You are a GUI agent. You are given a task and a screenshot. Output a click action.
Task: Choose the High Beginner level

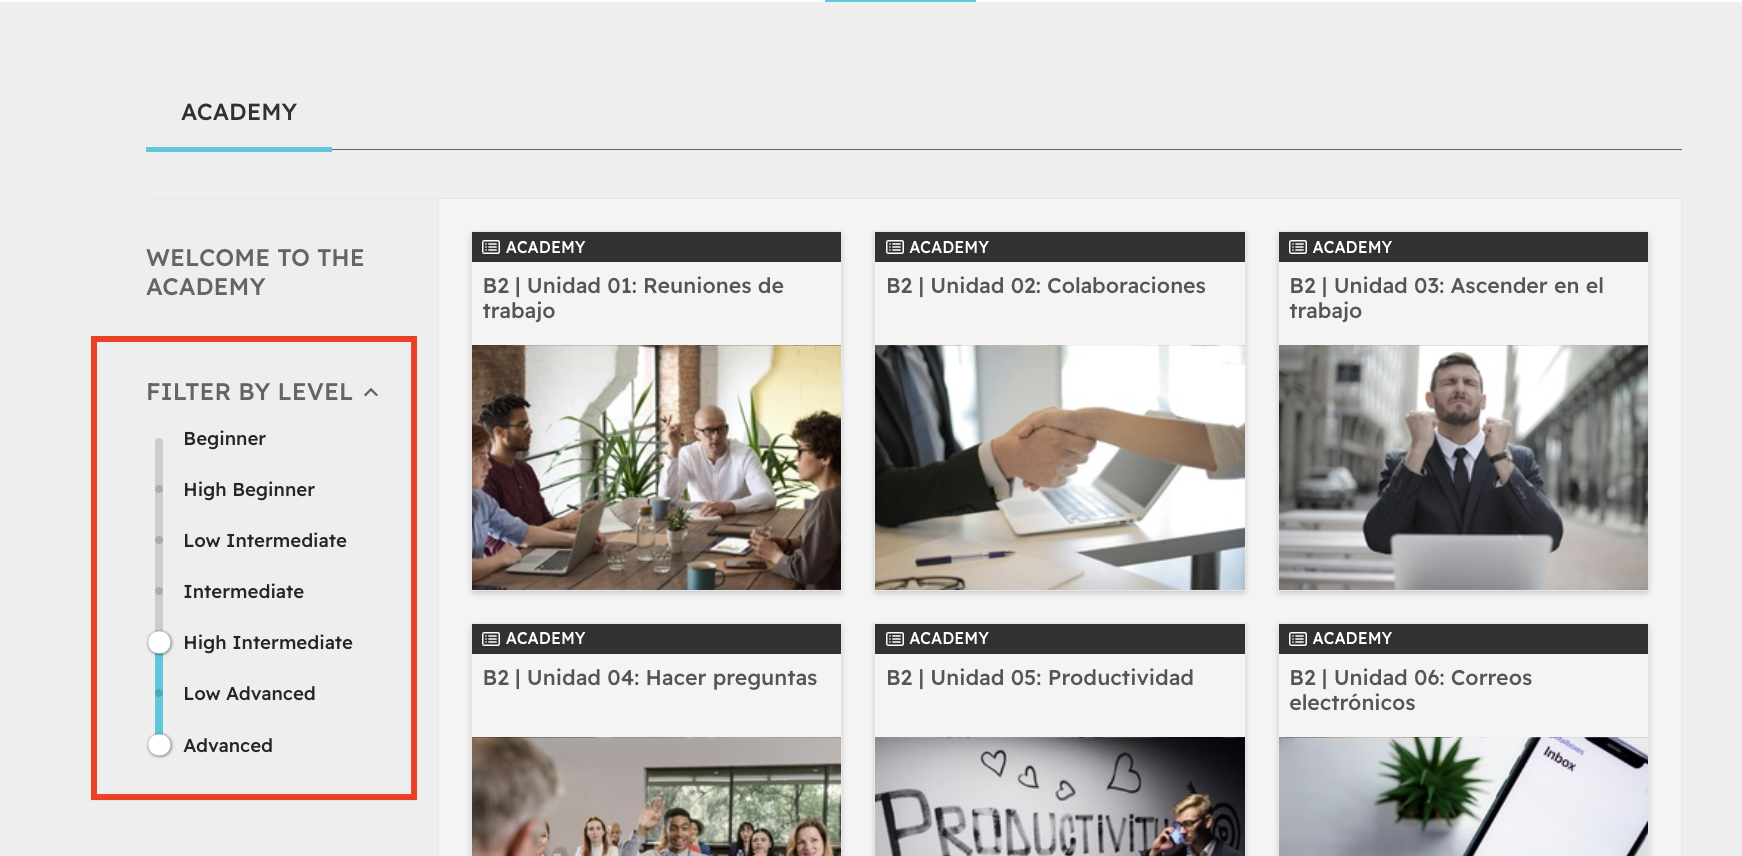click(249, 490)
